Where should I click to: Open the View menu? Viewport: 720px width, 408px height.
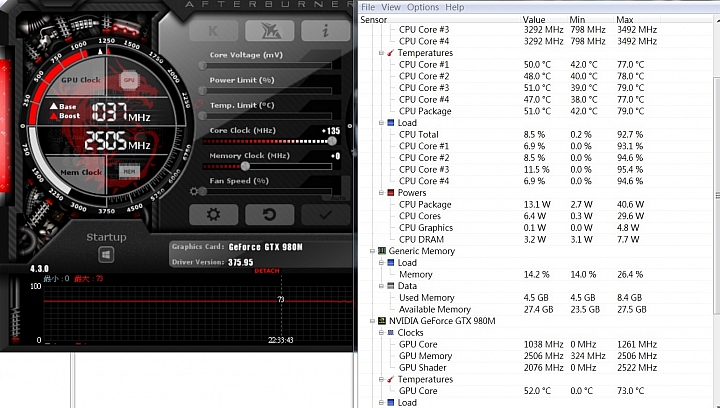tap(391, 7)
